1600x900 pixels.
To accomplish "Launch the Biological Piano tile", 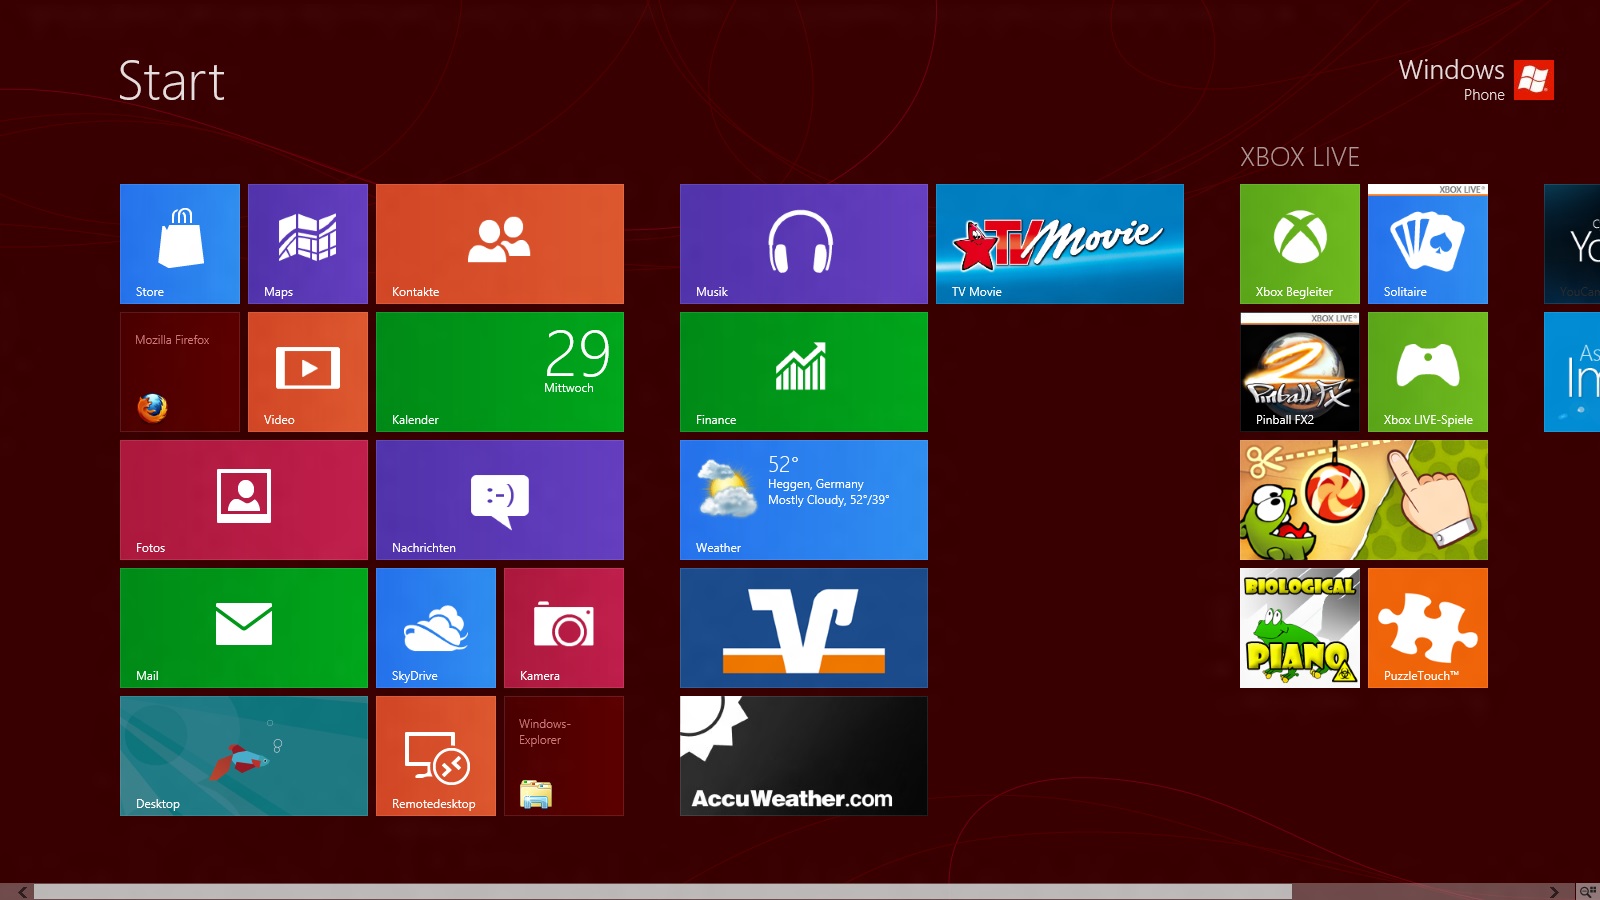I will coord(1300,628).
